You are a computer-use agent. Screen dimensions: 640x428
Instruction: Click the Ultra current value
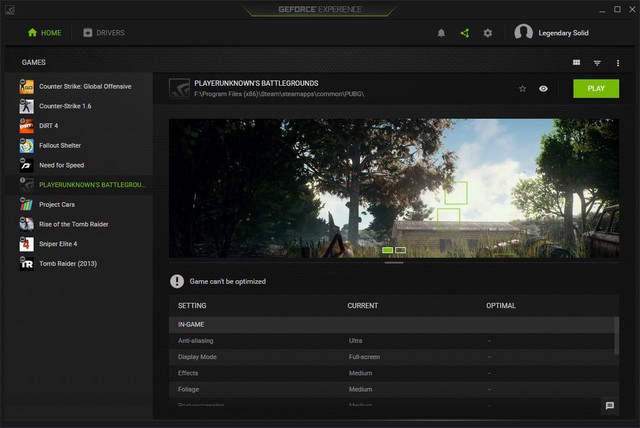(355, 341)
